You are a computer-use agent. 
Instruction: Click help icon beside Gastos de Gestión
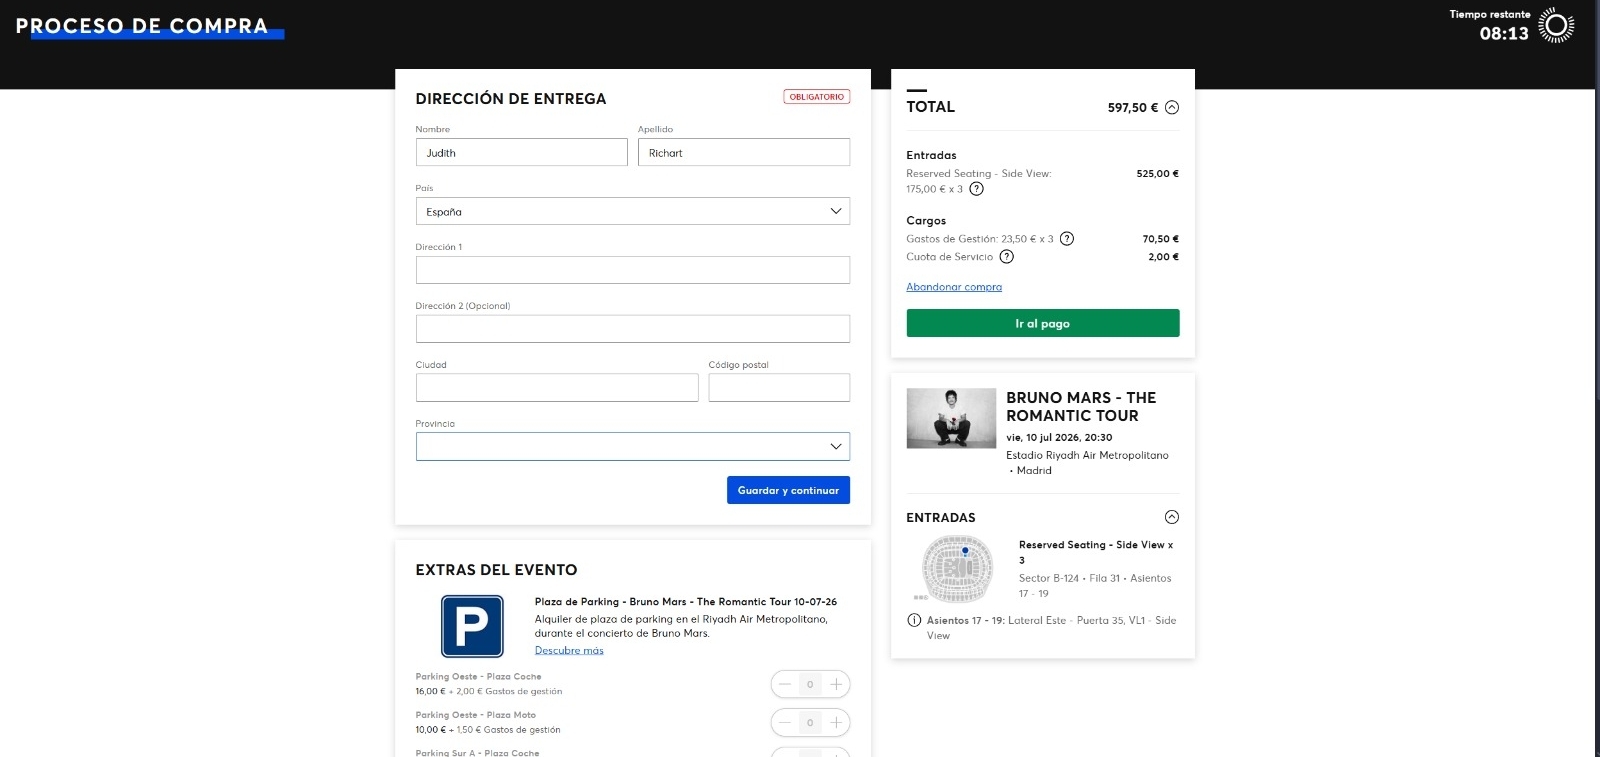pyautogui.click(x=1067, y=239)
